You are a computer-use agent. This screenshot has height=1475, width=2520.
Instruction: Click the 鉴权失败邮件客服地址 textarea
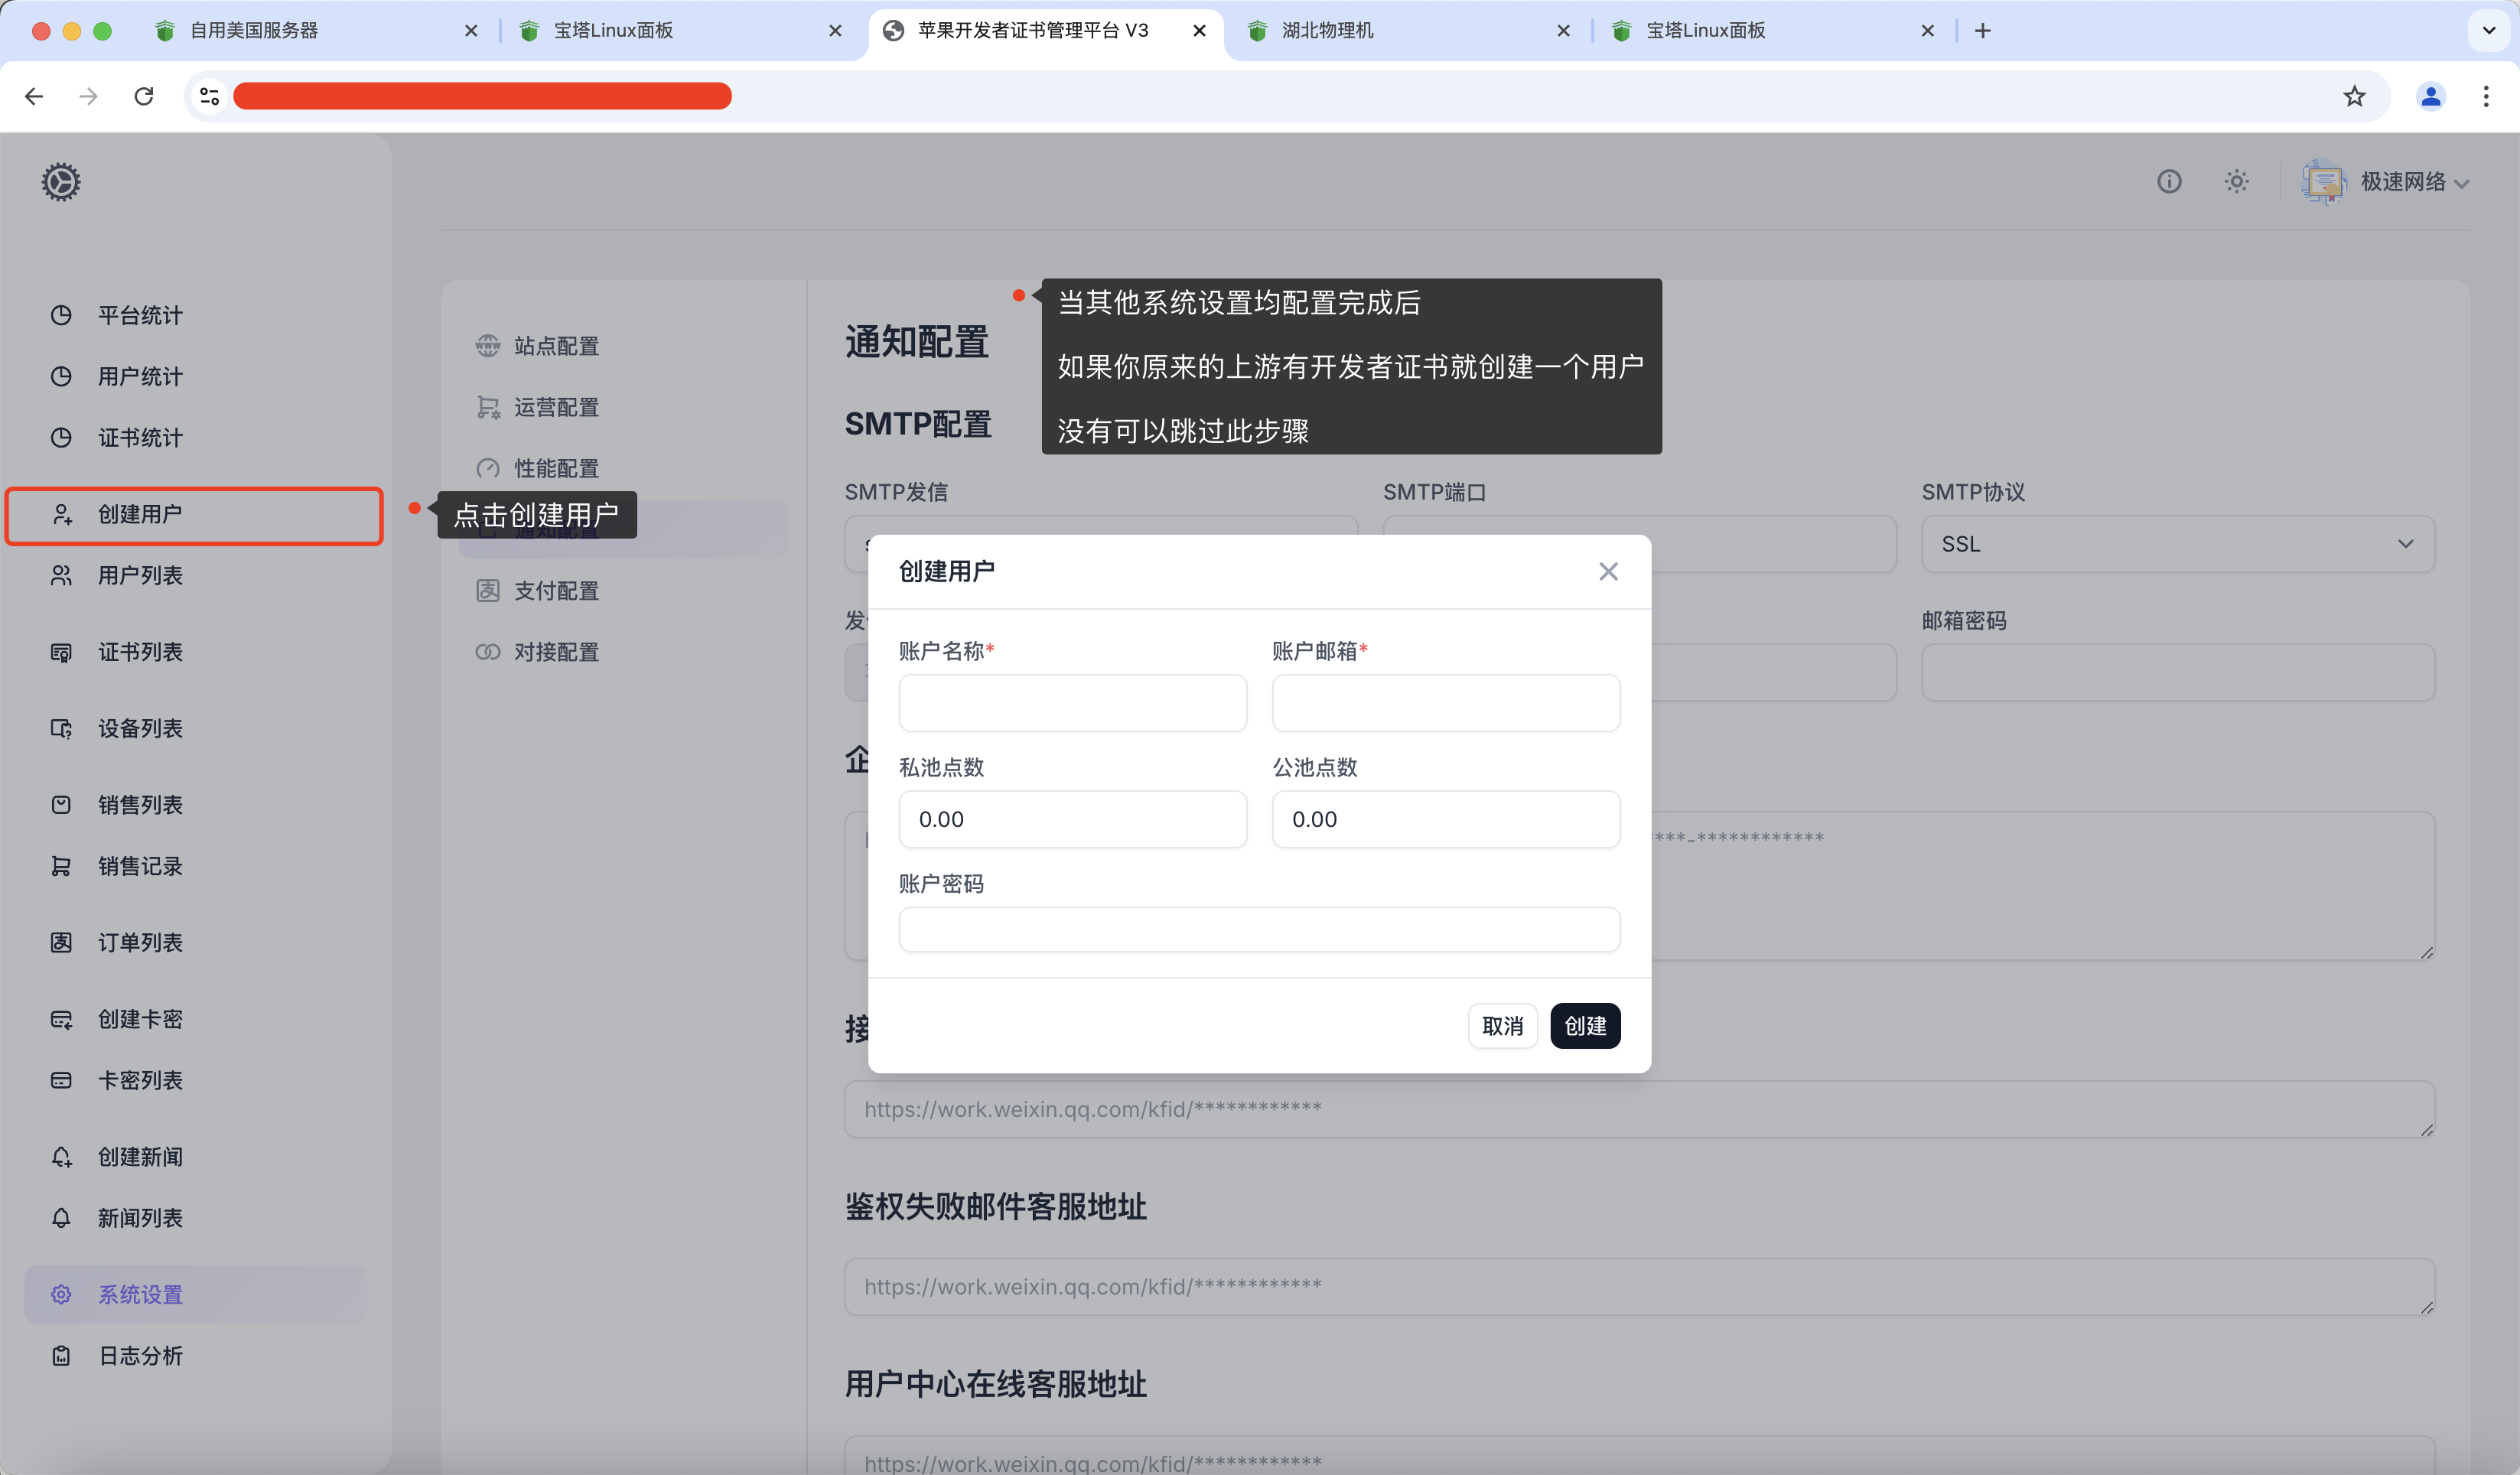click(x=1639, y=1287)
